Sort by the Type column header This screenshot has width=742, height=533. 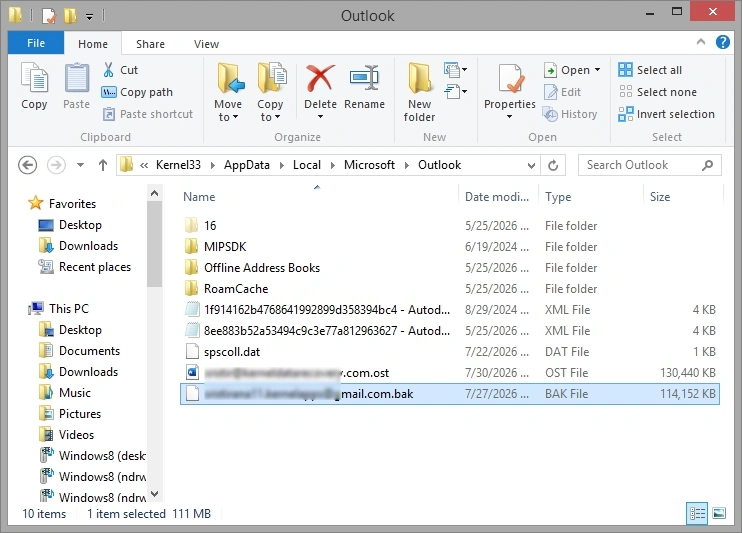tap(558, 196)
